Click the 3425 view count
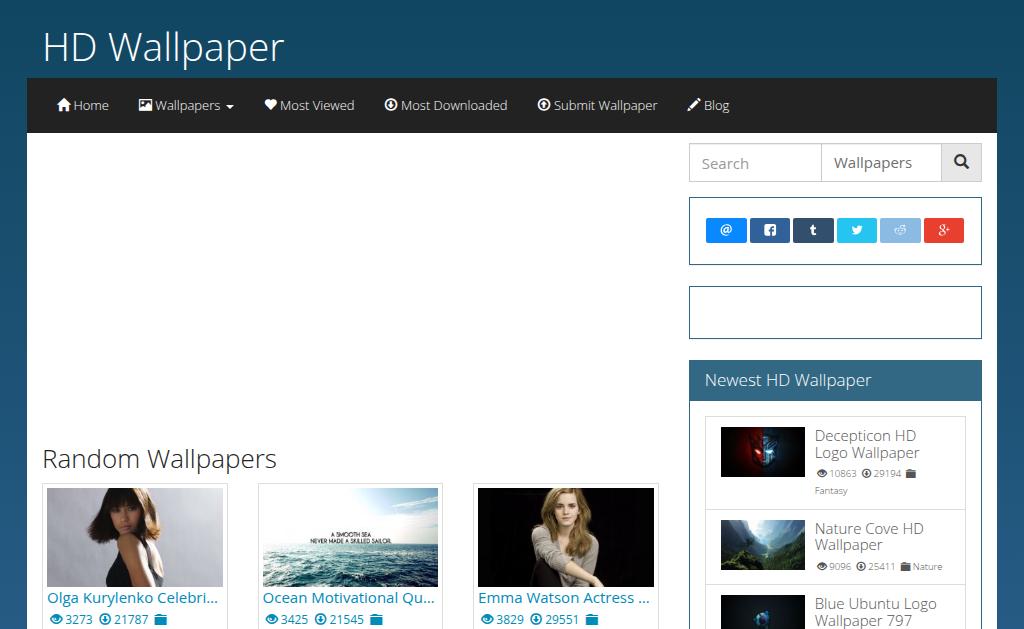 294,619
